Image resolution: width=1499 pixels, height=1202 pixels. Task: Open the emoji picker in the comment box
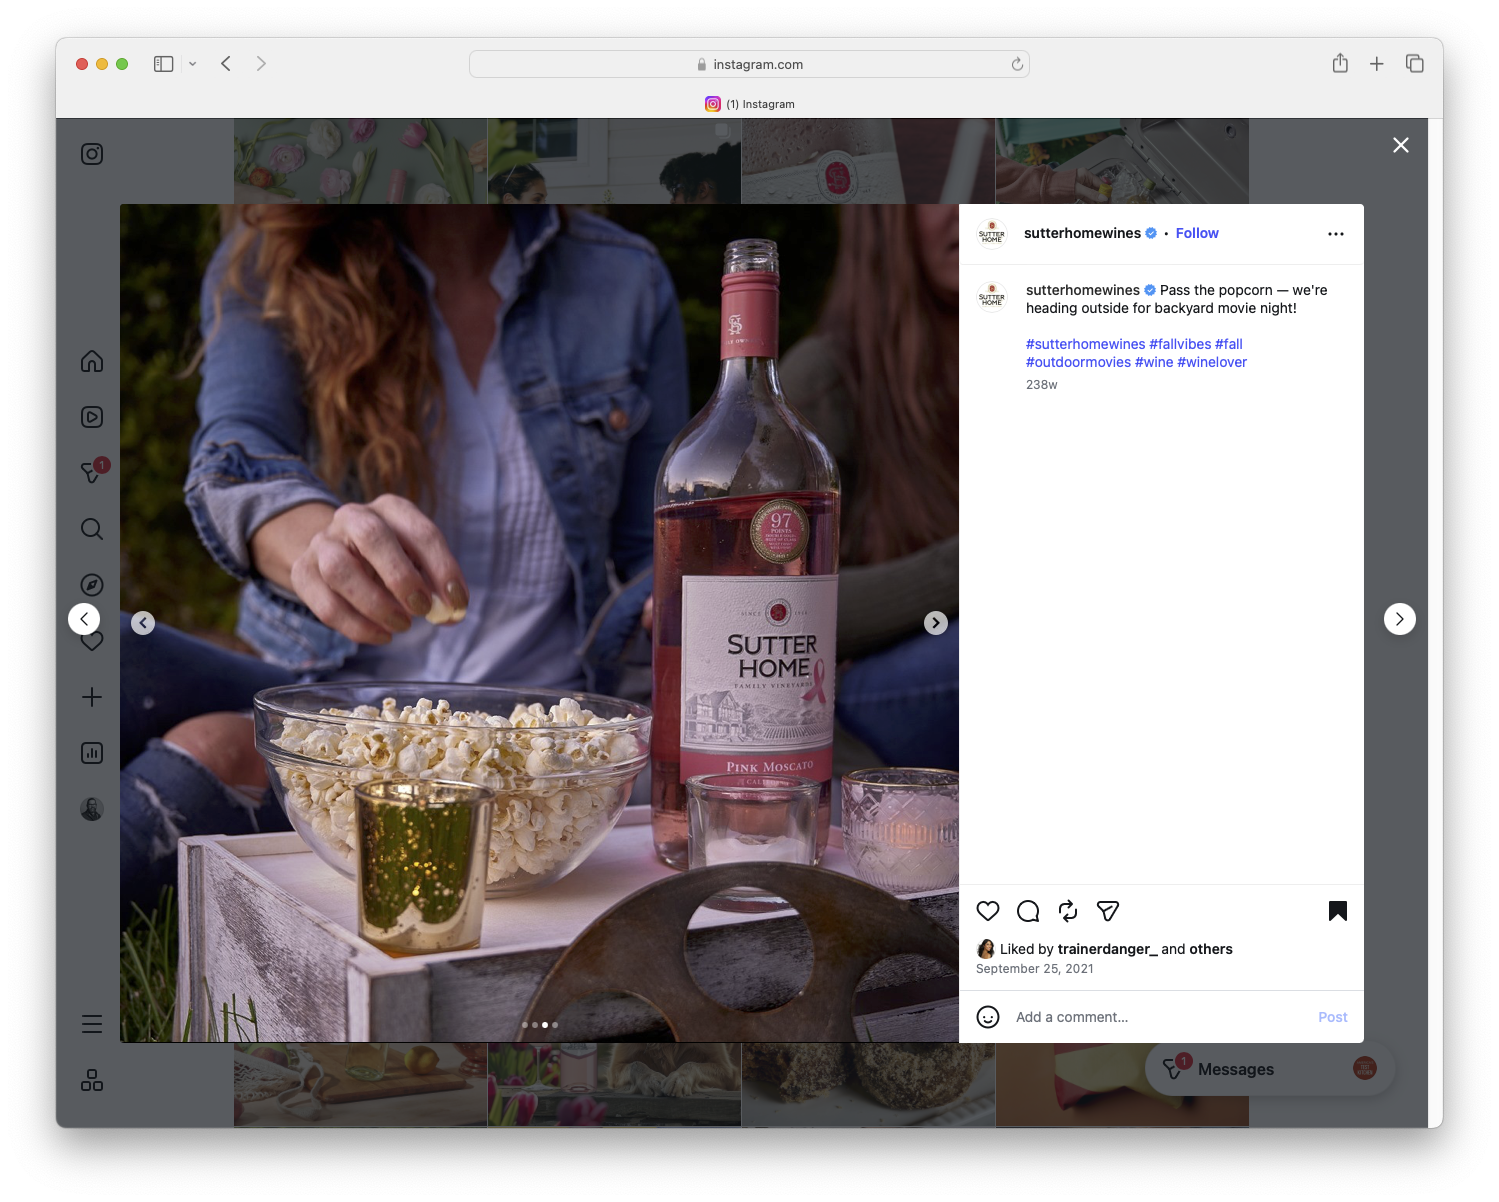pyautogui.click(x=988, y=1016)
